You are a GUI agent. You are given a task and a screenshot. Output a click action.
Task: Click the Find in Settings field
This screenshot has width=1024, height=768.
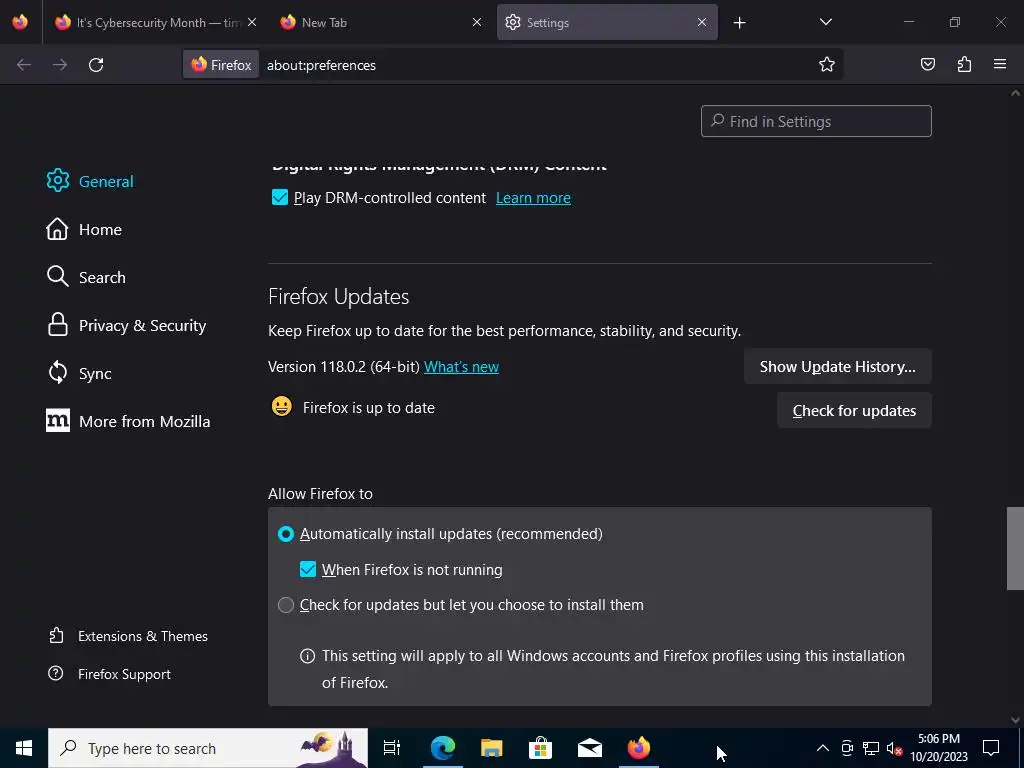click(x=816, y=121)
